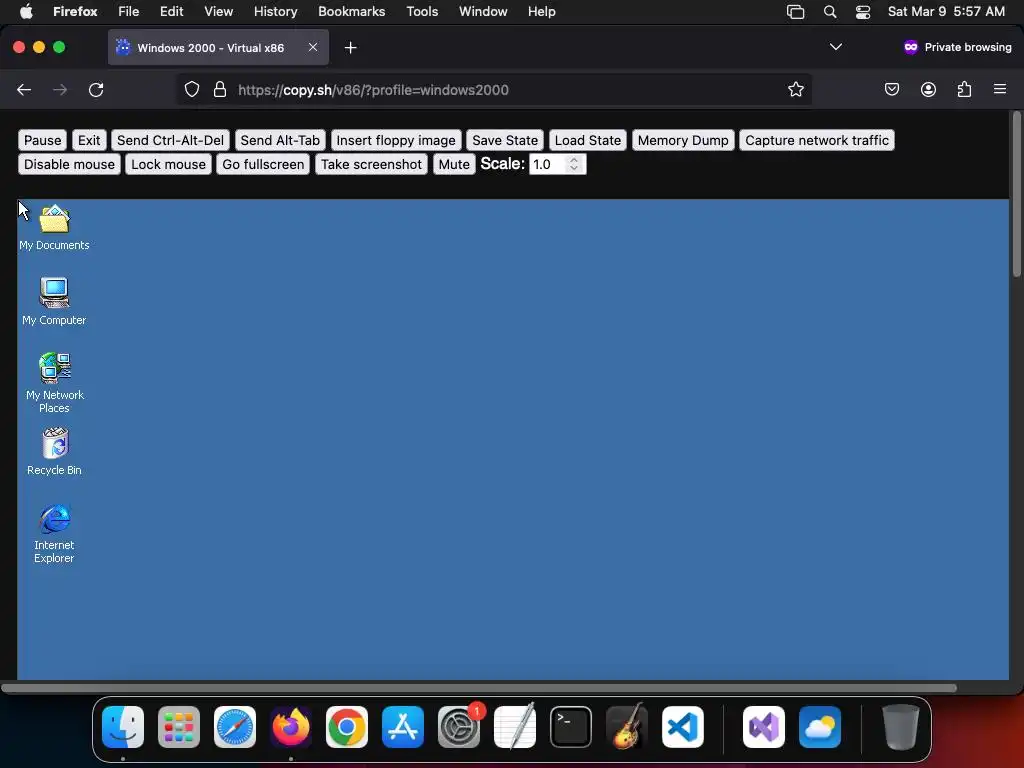This screenshot has width=1024, height=768.
Task: Open the History menu
Action: pos(276,12)
